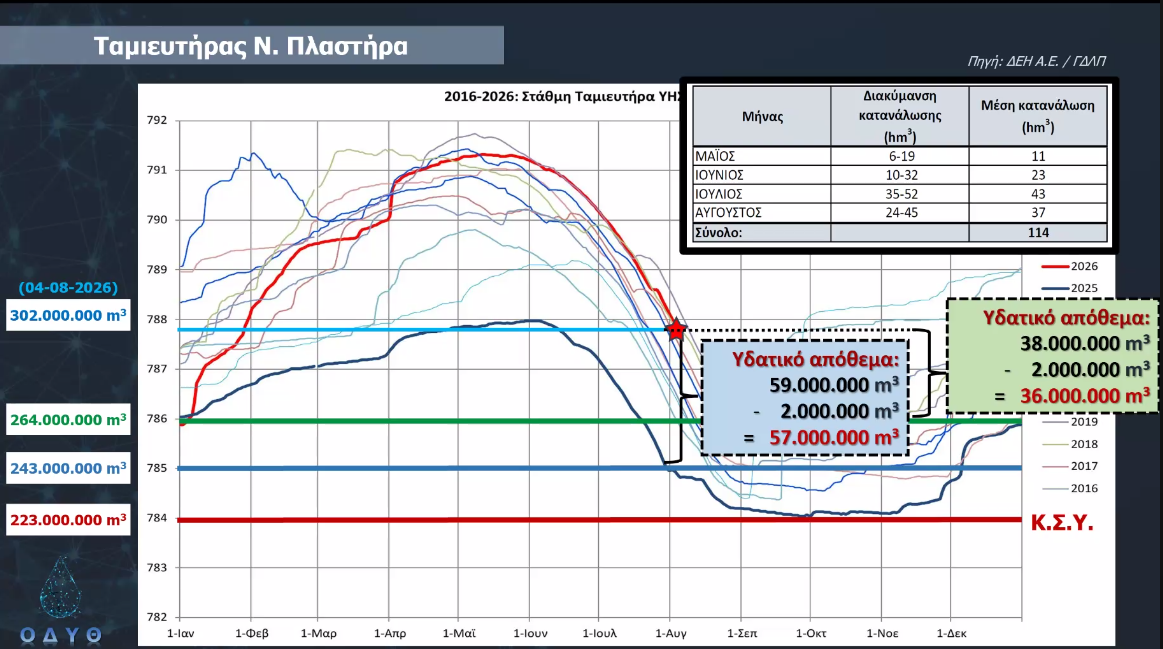Click the blue Υδατικό απόθεμα 57.000.000 box
Viewport: 1163px width, 649px height.
[x=805, y=398]
